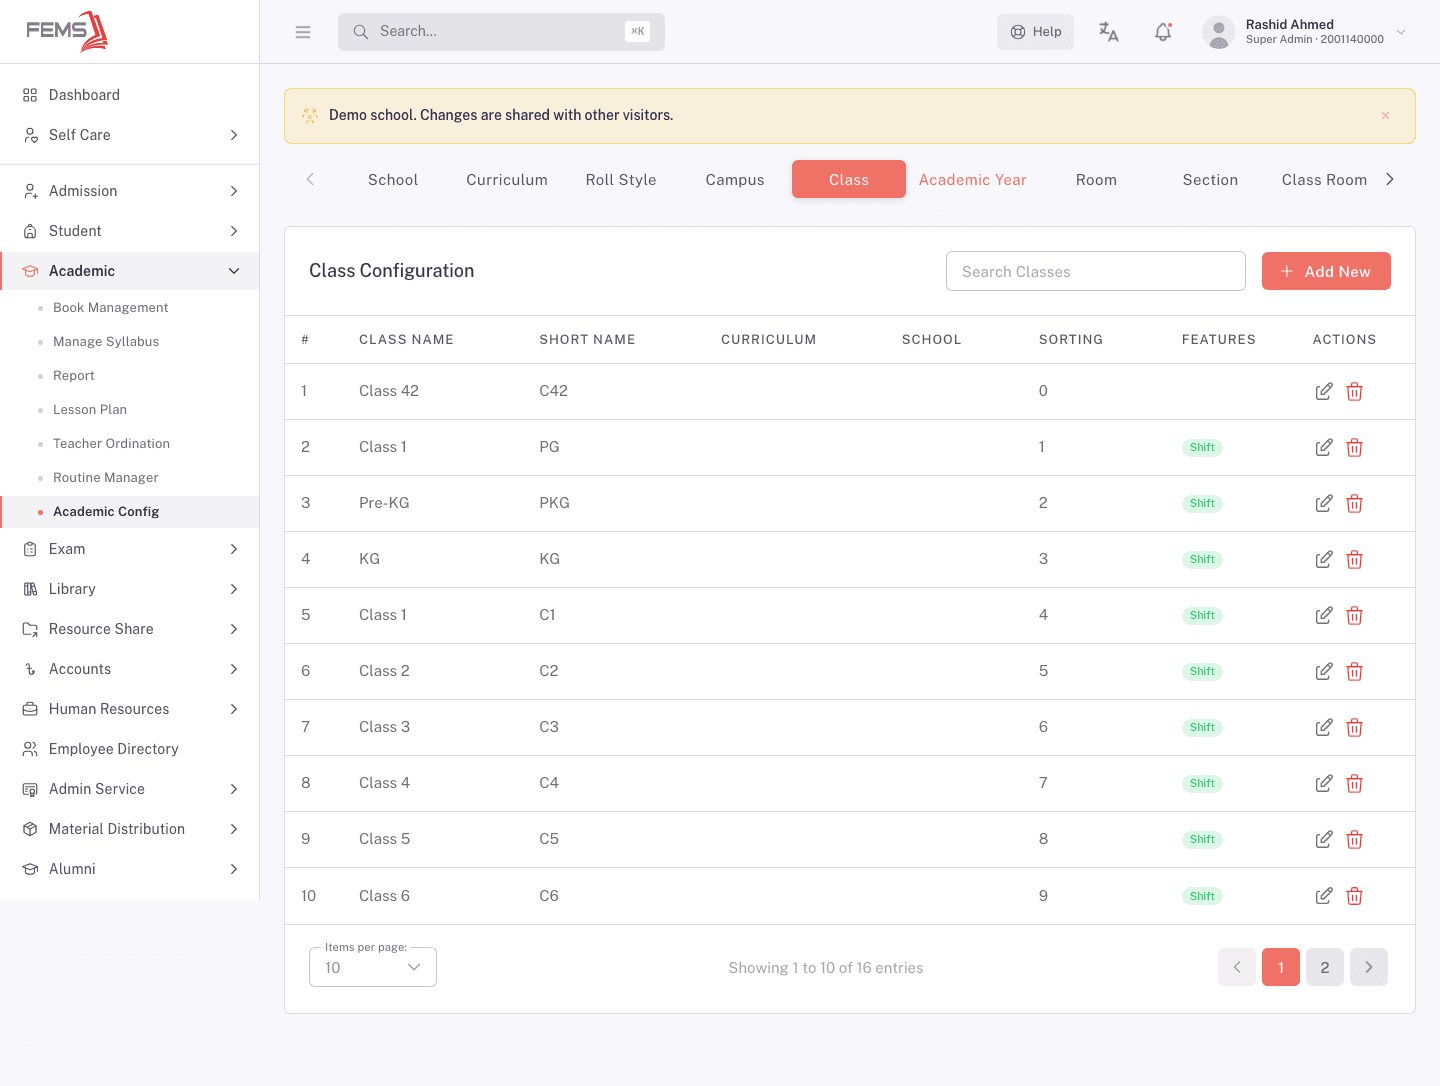
Task: Dismiss the demo school banner
Action: click(x=1385, y=115)
